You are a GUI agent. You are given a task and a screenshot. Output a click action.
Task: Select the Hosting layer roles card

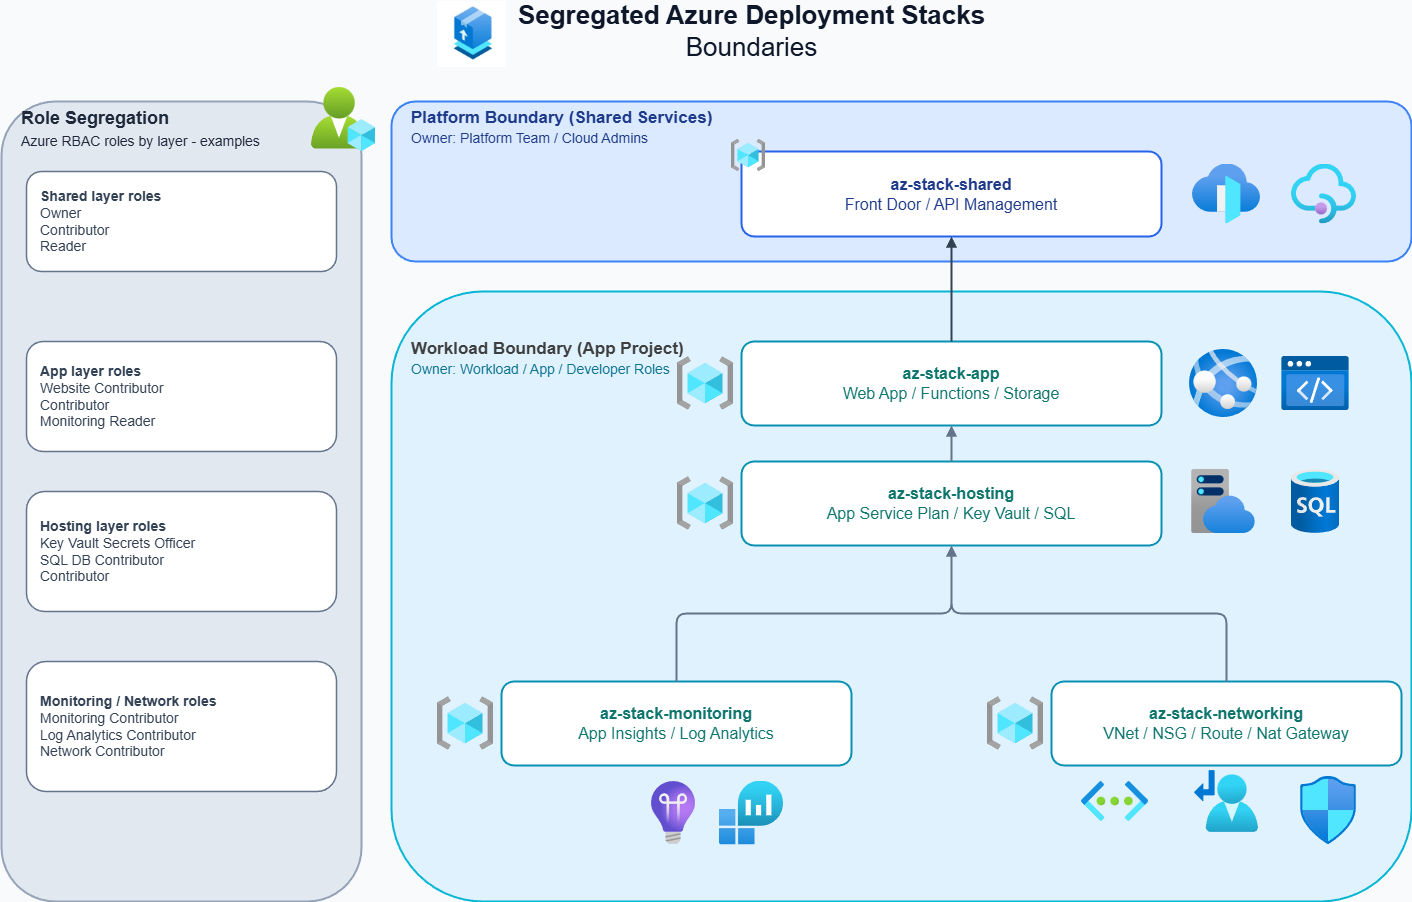click(181, 551)
